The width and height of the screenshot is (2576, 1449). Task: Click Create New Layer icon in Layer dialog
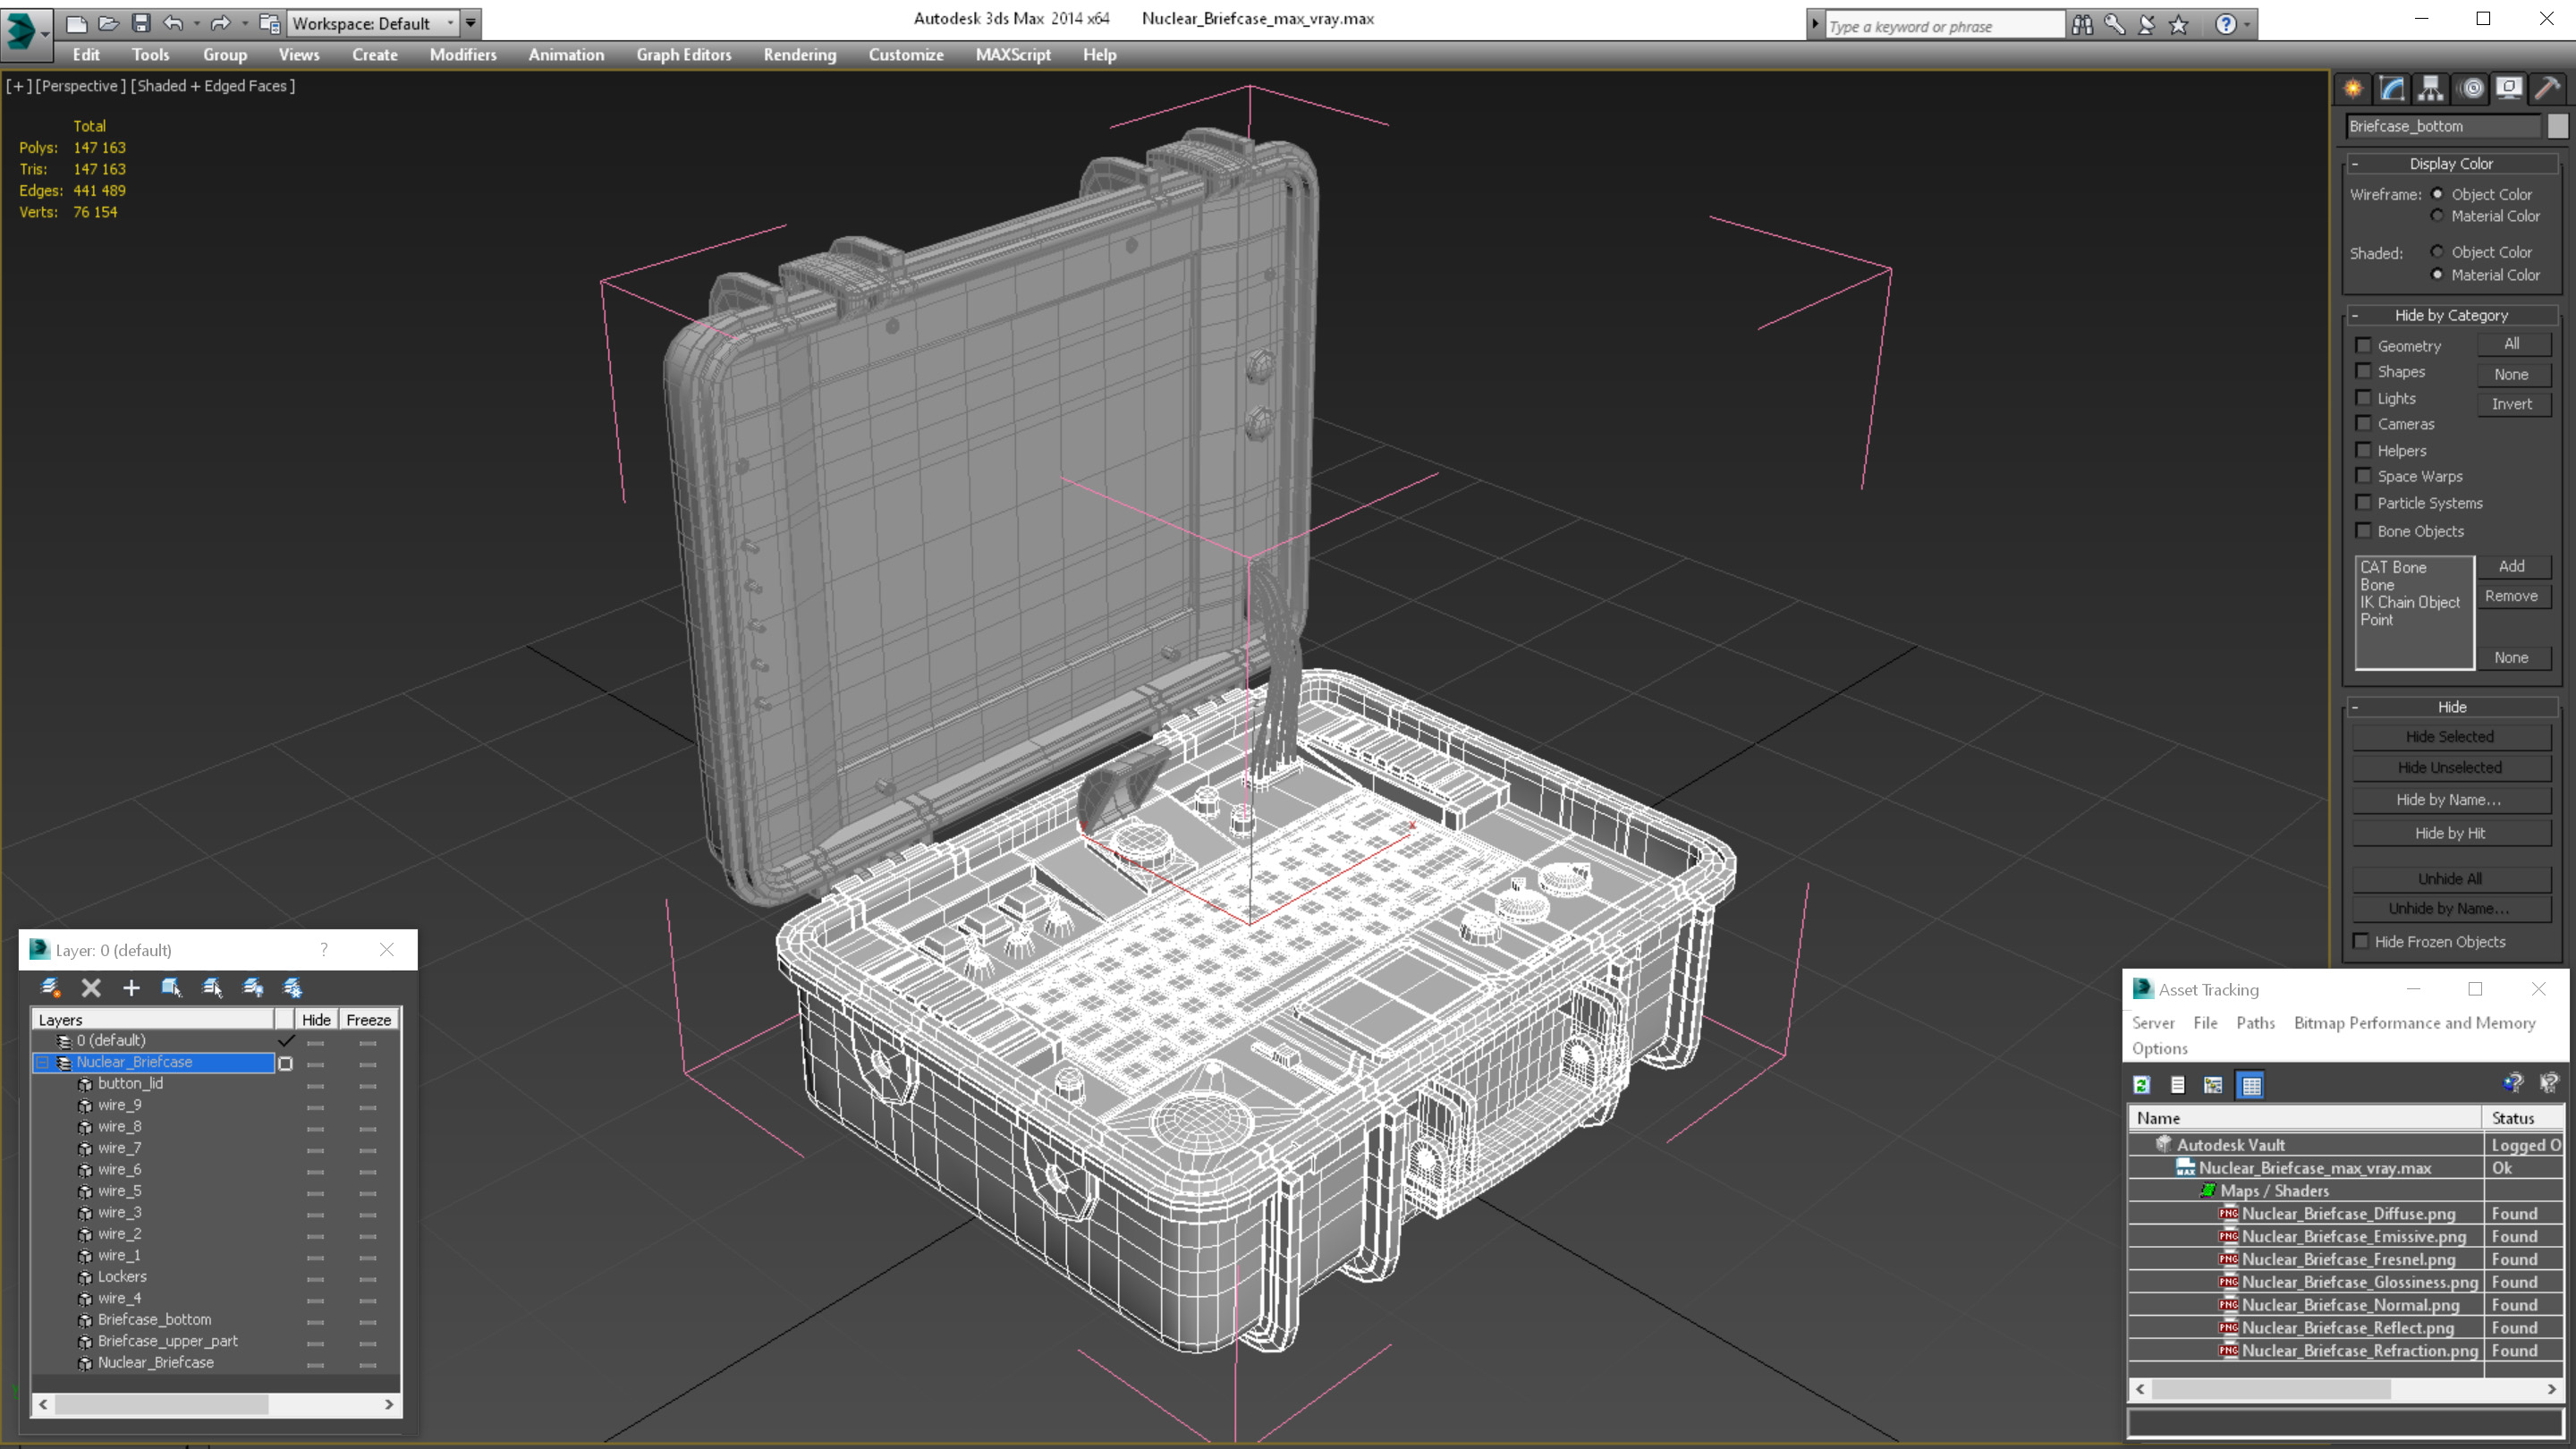coord(50,988)
